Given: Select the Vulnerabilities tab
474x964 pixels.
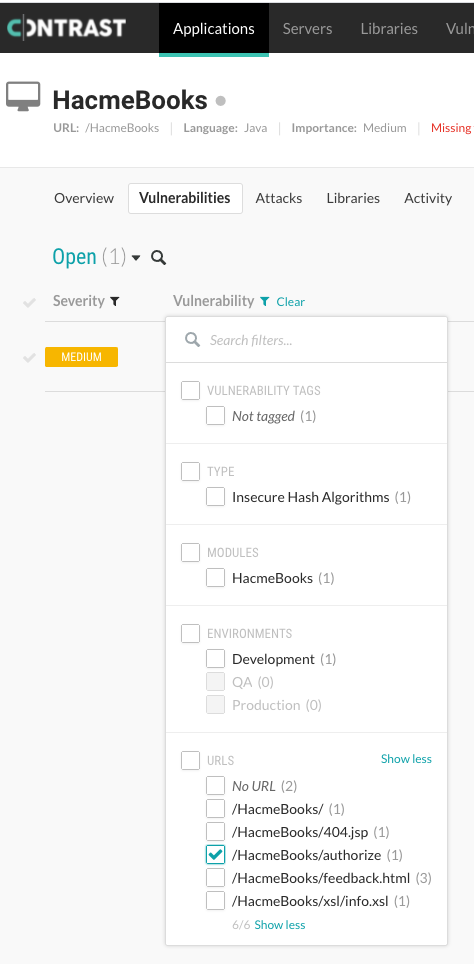Looking at the screenshot, I should (x=185, y=198).
